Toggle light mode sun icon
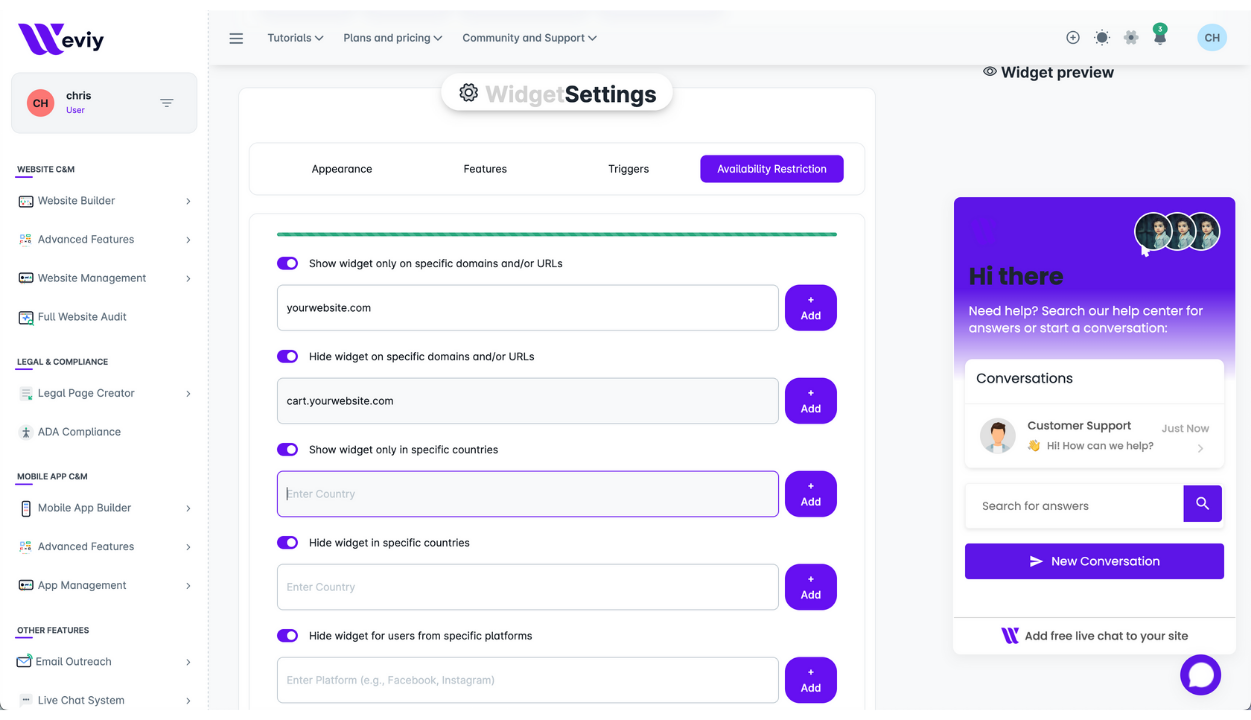The image size is (1251, 720). pos(1101,38)
